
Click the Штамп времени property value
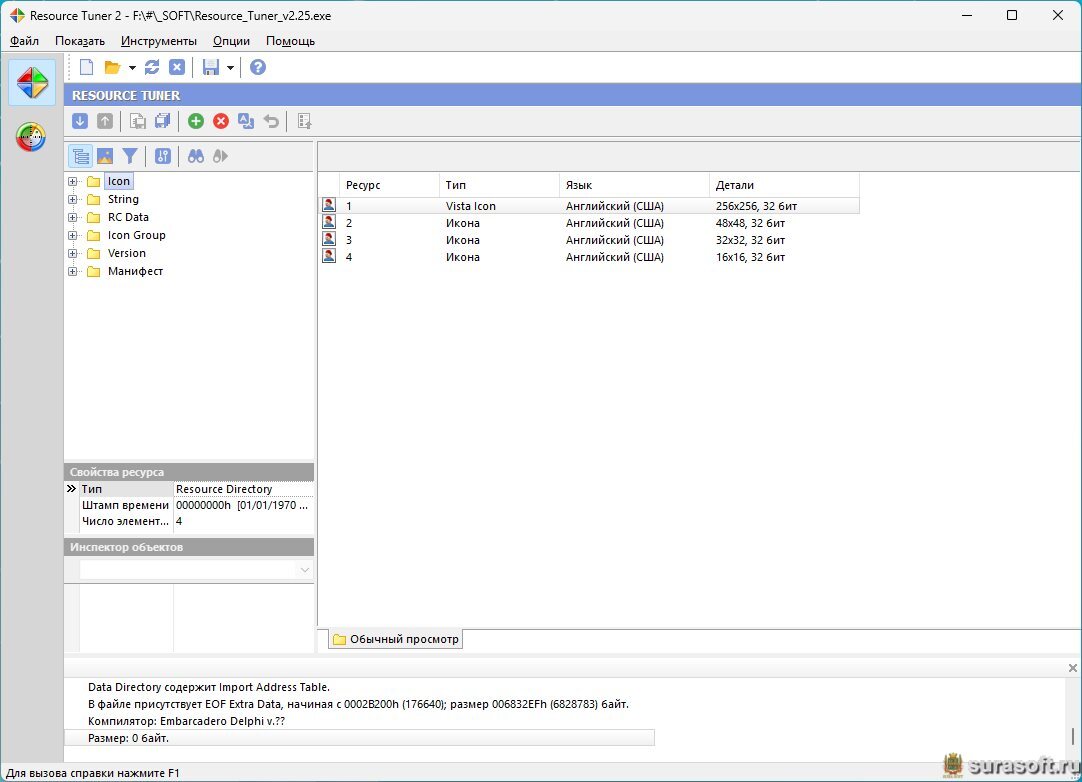point(242,505)
